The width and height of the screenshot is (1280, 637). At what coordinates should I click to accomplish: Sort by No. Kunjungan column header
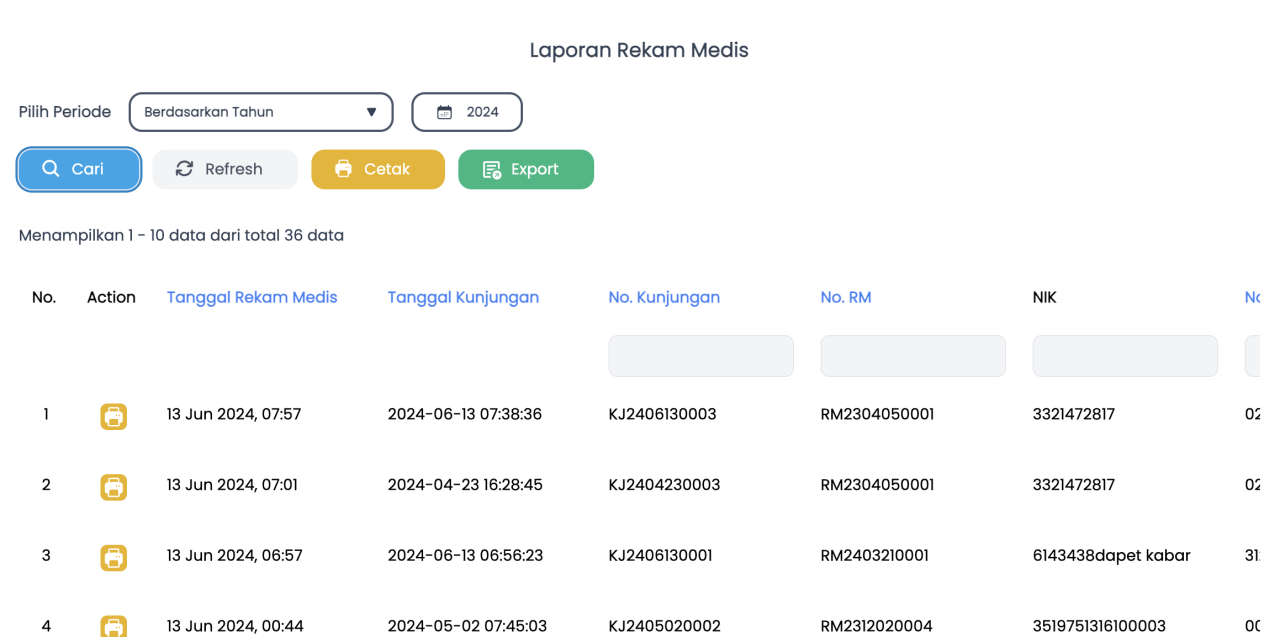click(x=664, y=297)
